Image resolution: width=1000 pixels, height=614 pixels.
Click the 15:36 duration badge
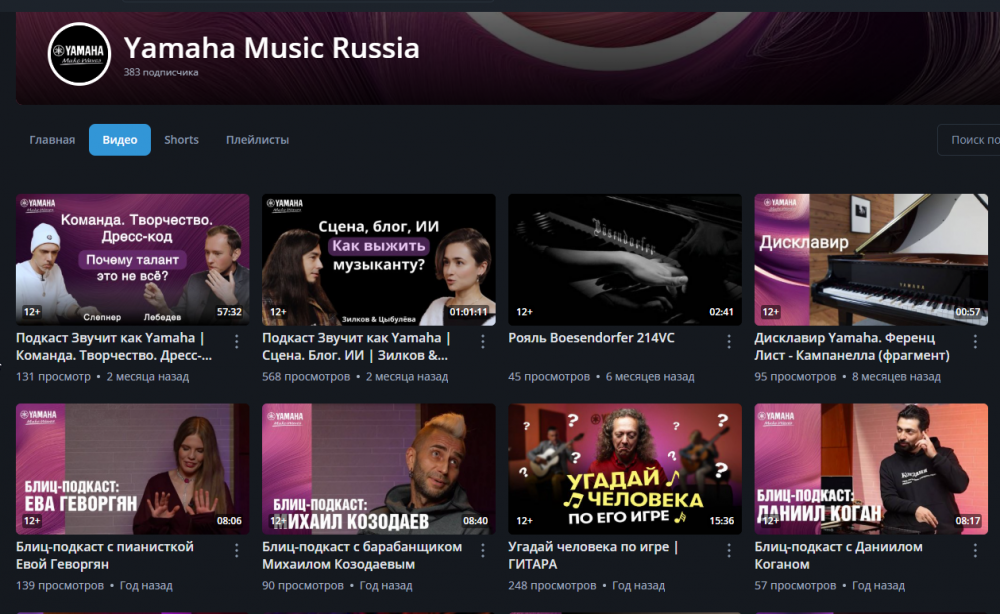(721, 521)
